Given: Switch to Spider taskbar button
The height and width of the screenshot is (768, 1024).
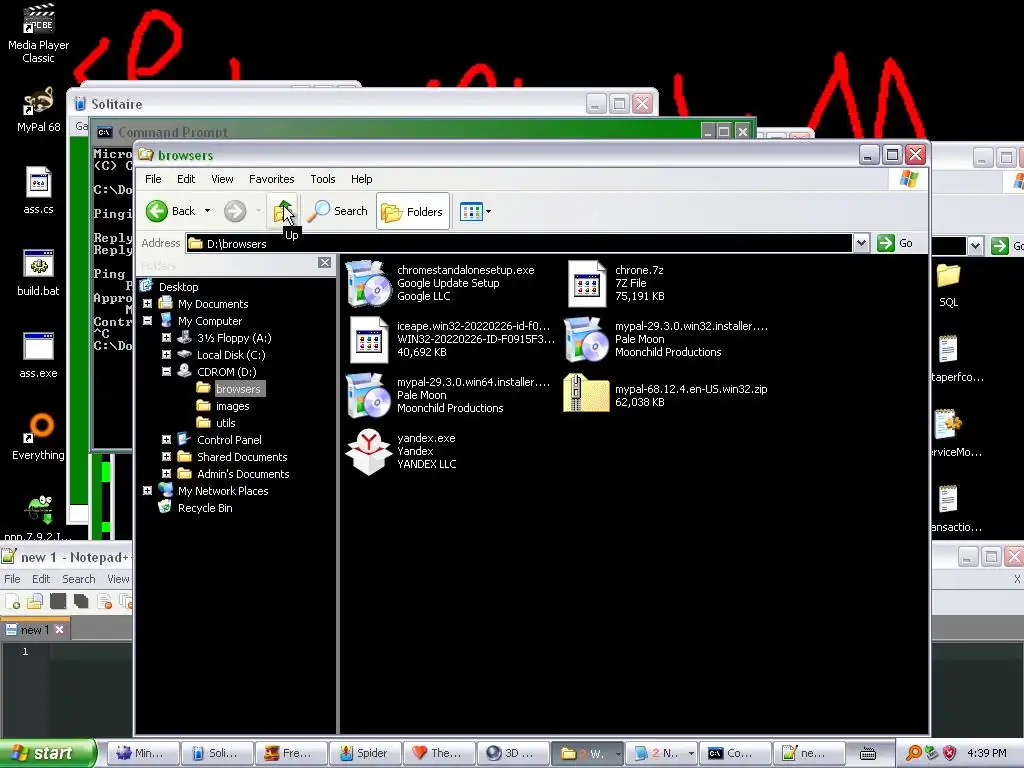Looking at the screenshot, I should [x=364, y=753].
